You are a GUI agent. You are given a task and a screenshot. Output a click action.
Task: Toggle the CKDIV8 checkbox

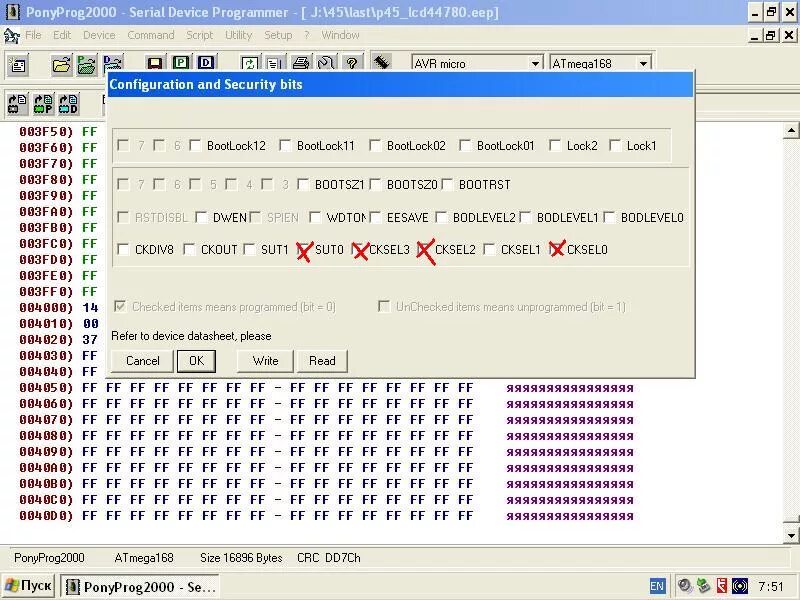pyautogui.click(x=123, y=249)
